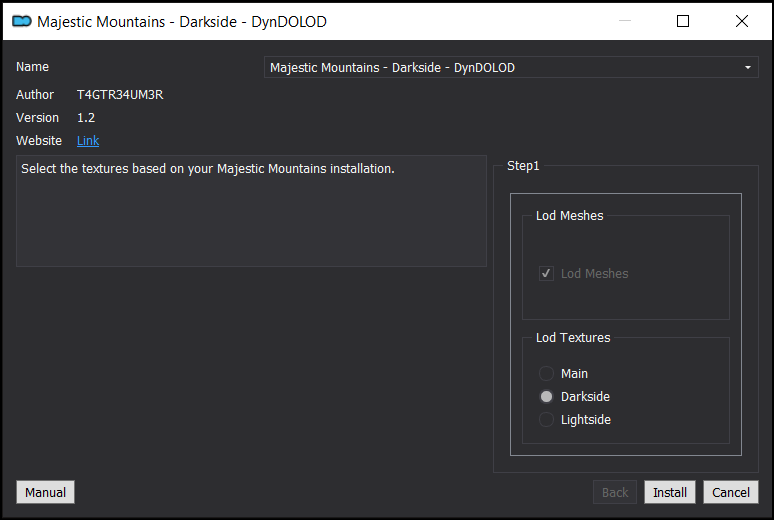Click the Manual button
Screen dimensions: 774x520
coord(45,492)
